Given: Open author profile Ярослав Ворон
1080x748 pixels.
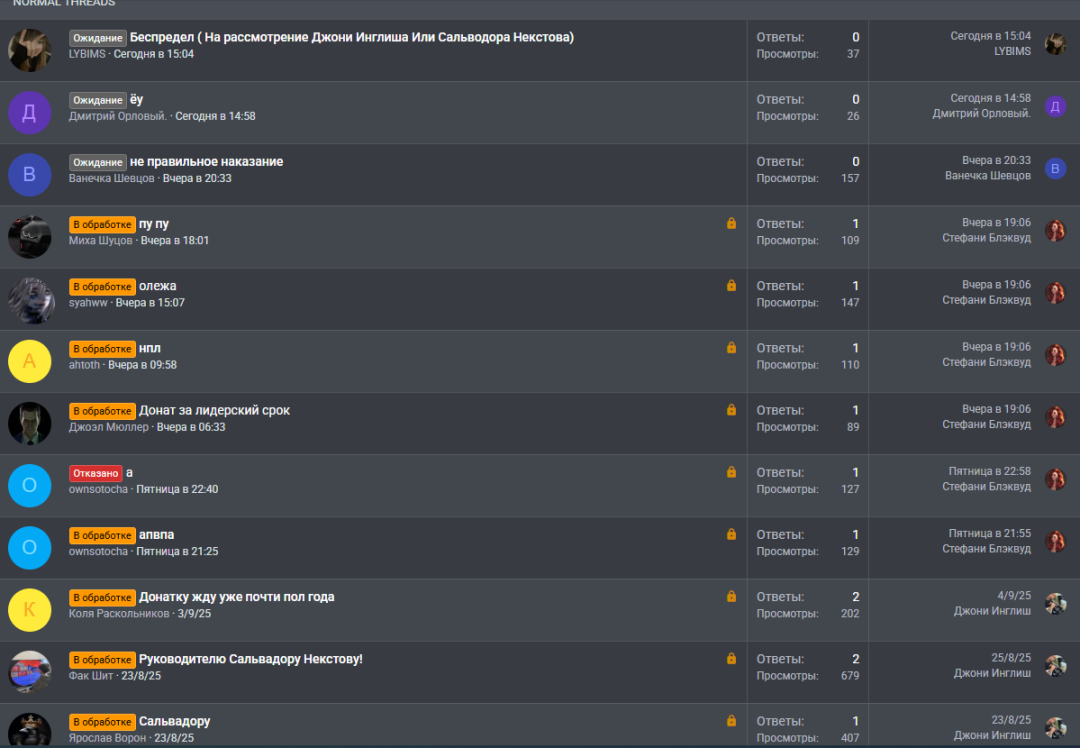Looking at the screenshot, I should tap(107, 738).
